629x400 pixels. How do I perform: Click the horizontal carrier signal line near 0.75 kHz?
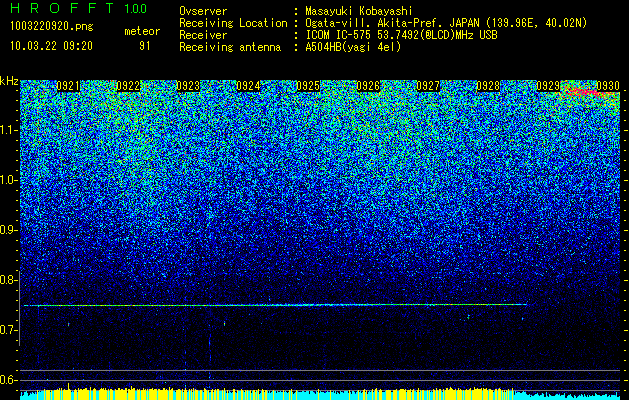(275, 305)
